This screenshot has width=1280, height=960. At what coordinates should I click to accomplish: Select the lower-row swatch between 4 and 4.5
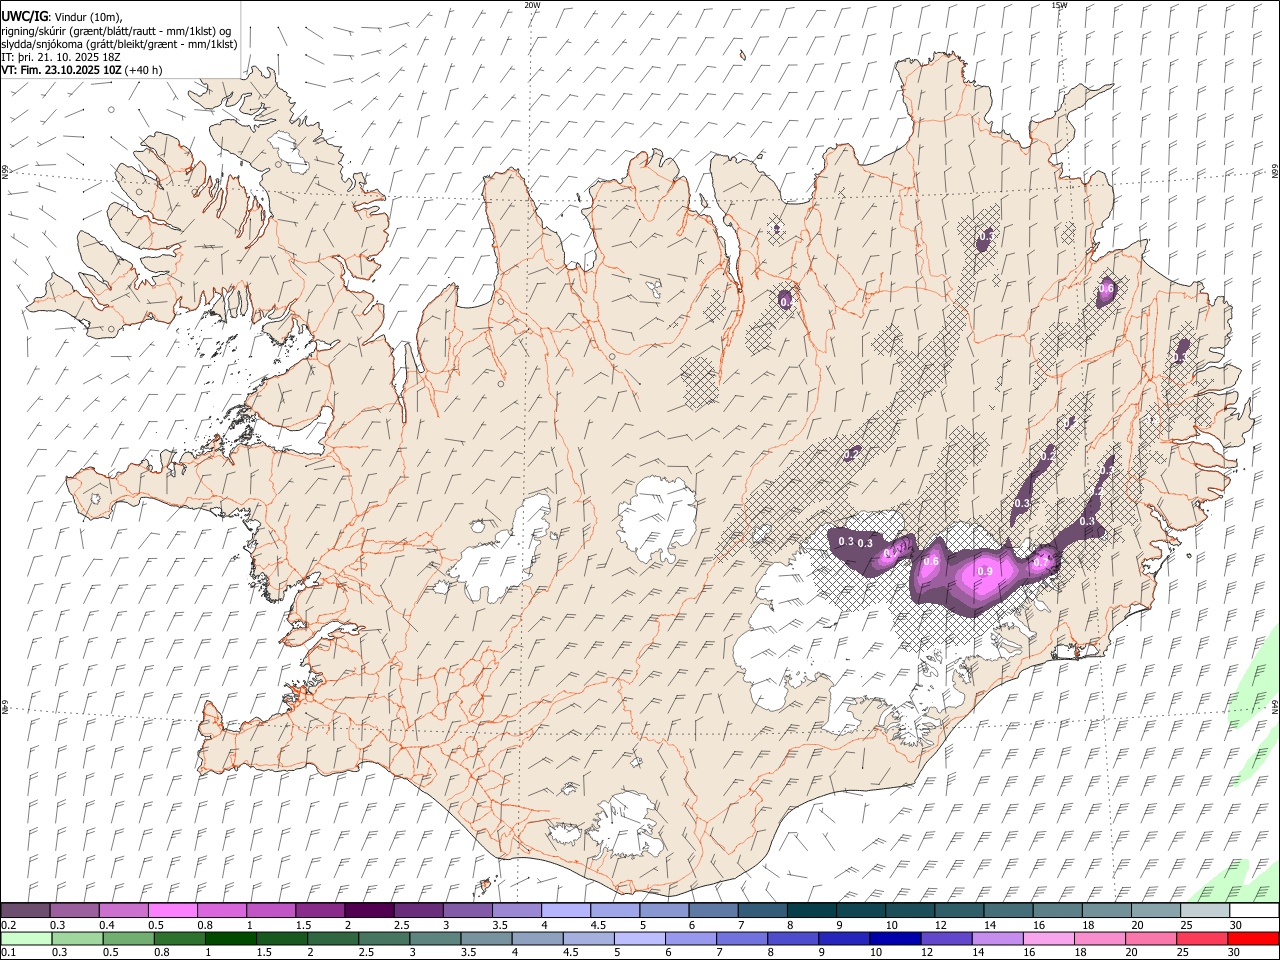pos(538,938)
